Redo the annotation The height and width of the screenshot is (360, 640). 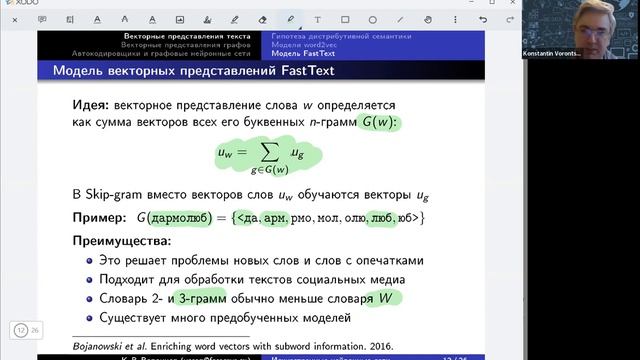tap(510, 20)
